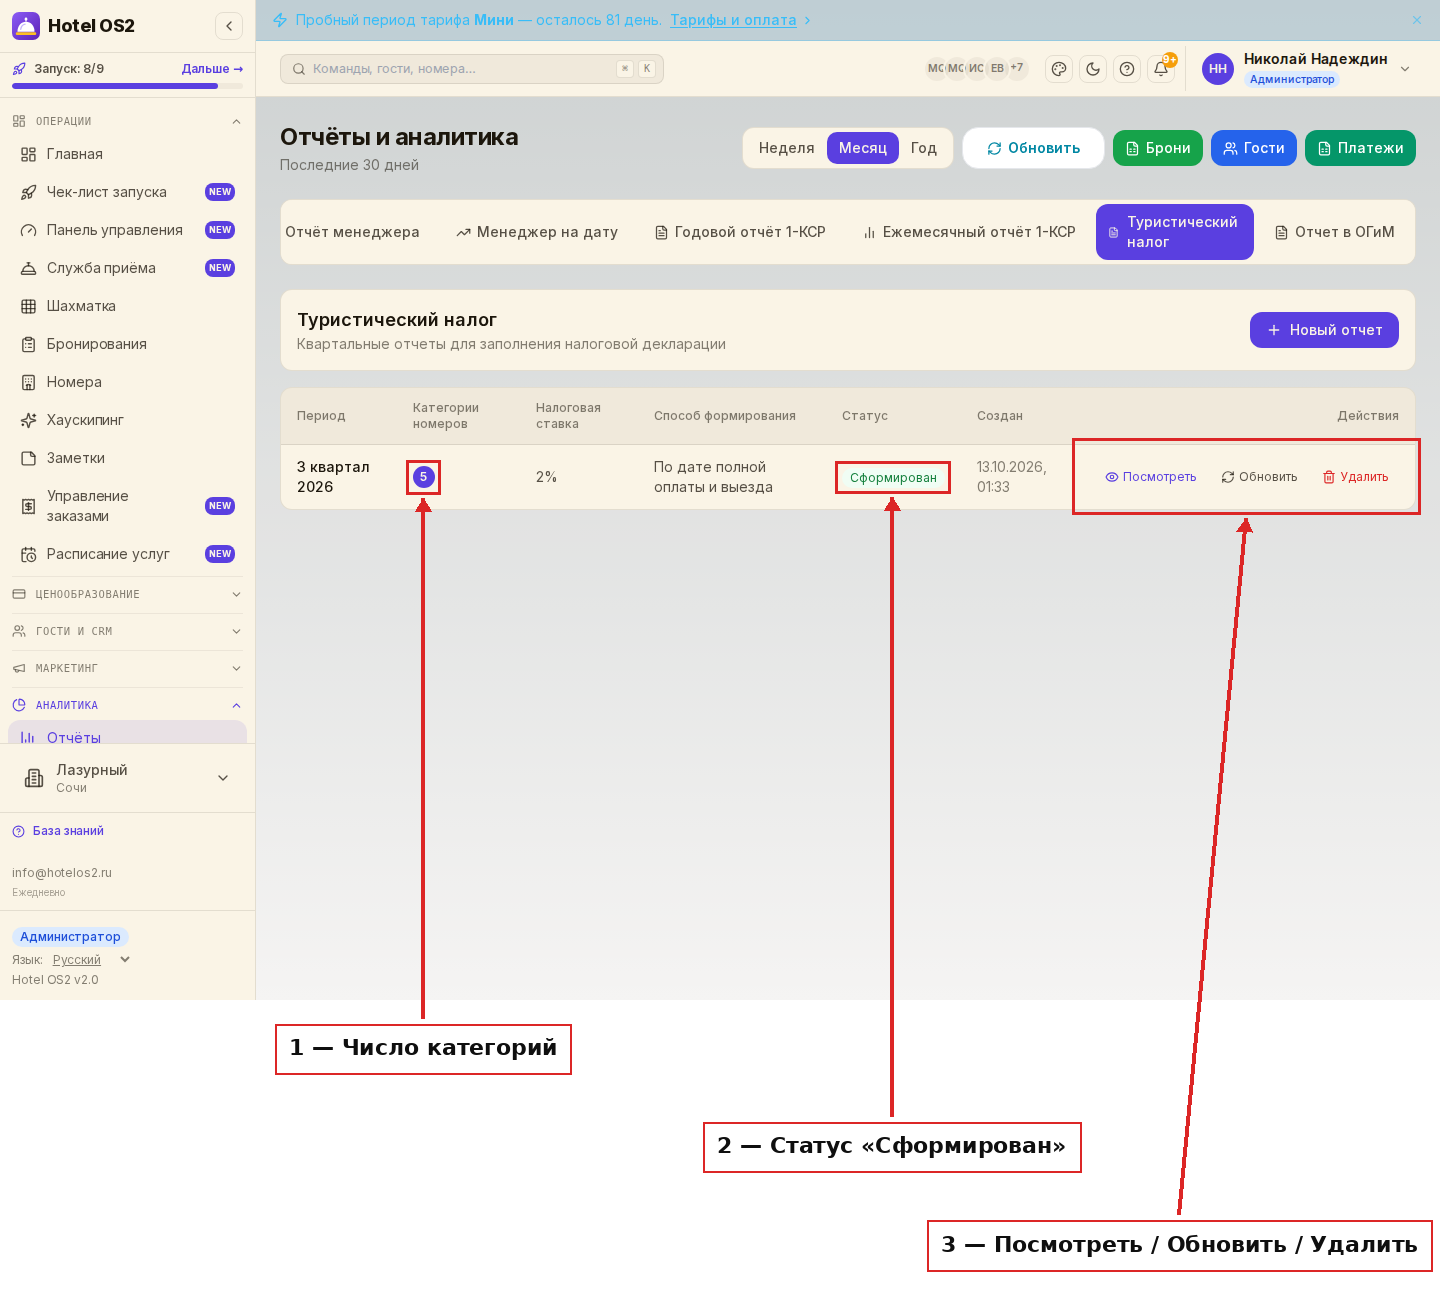Image resolution: width=1440 pixels, height=1295 pixels.
Task: Select the Месяц period
Action: (x=863, y=148)
